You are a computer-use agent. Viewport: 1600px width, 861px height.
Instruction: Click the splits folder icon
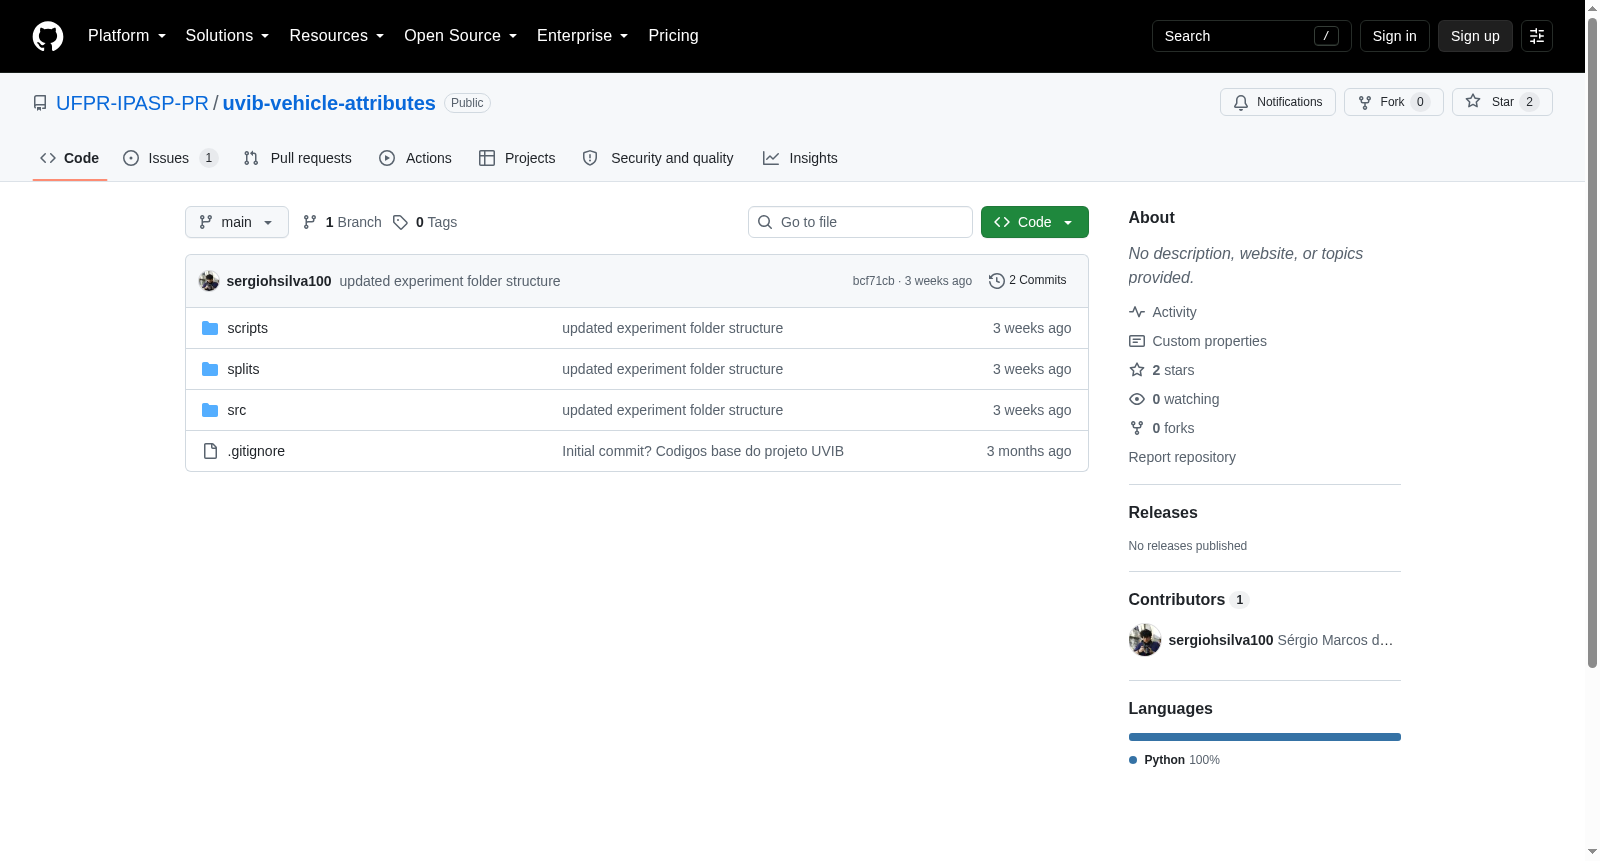point(210,369)
